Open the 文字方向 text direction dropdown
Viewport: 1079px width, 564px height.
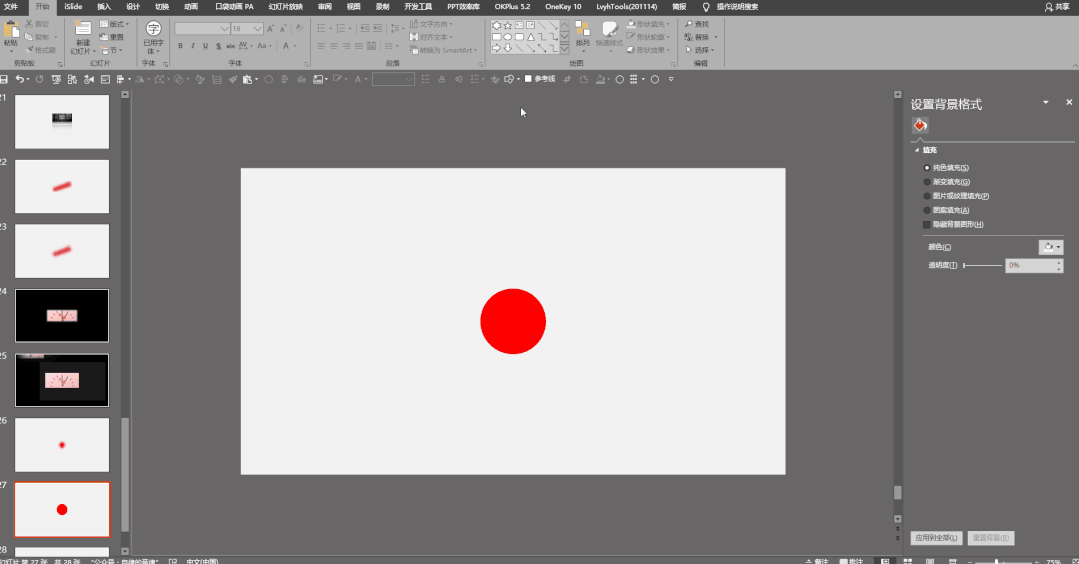tap(431, 24)
